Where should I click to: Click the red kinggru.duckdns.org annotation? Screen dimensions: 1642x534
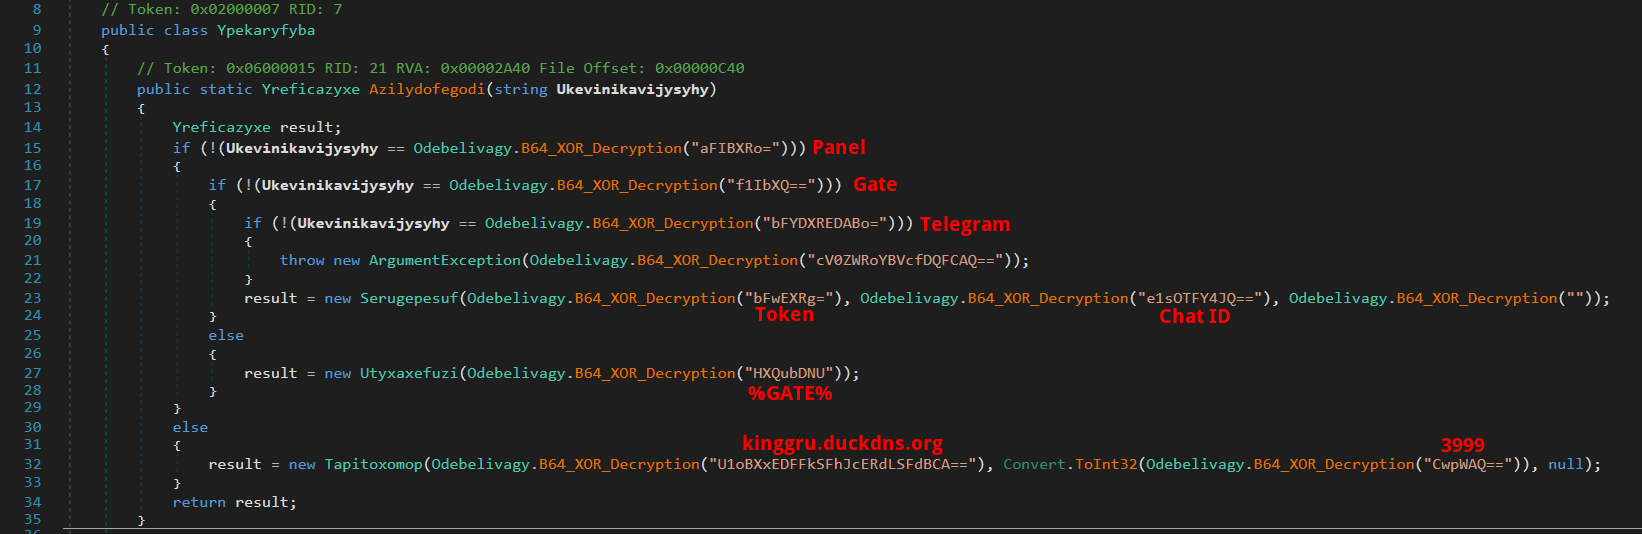tap(842, 443)
